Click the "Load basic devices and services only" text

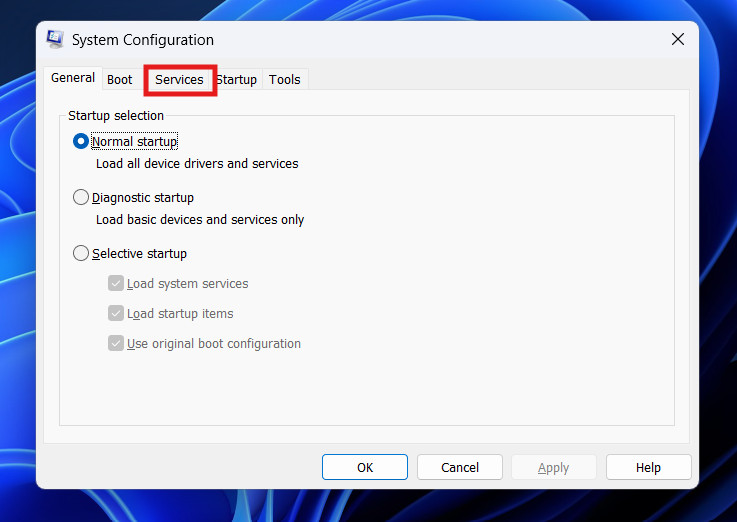(x=200, y=220)
